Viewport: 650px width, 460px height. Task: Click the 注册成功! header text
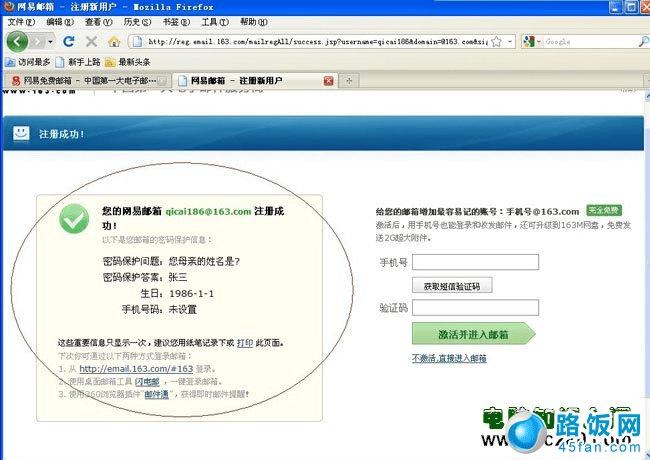click(x=61, y=134)
